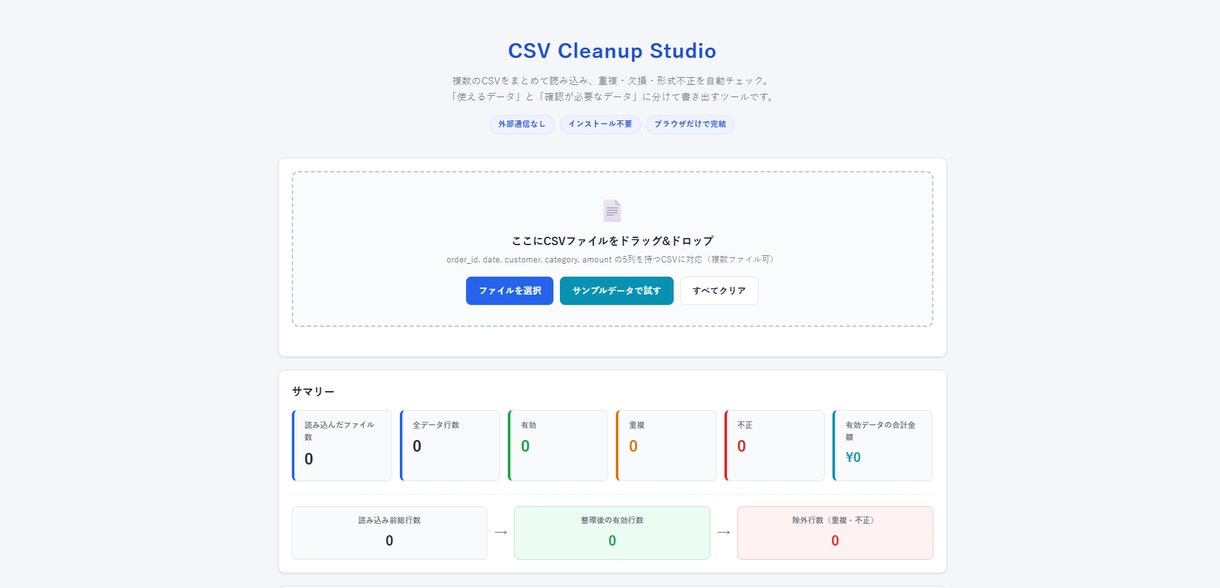Screen dimensions: 1220x588
Task: Click the 除外行数（重複・不正）red box
Action: pos(835,533)
